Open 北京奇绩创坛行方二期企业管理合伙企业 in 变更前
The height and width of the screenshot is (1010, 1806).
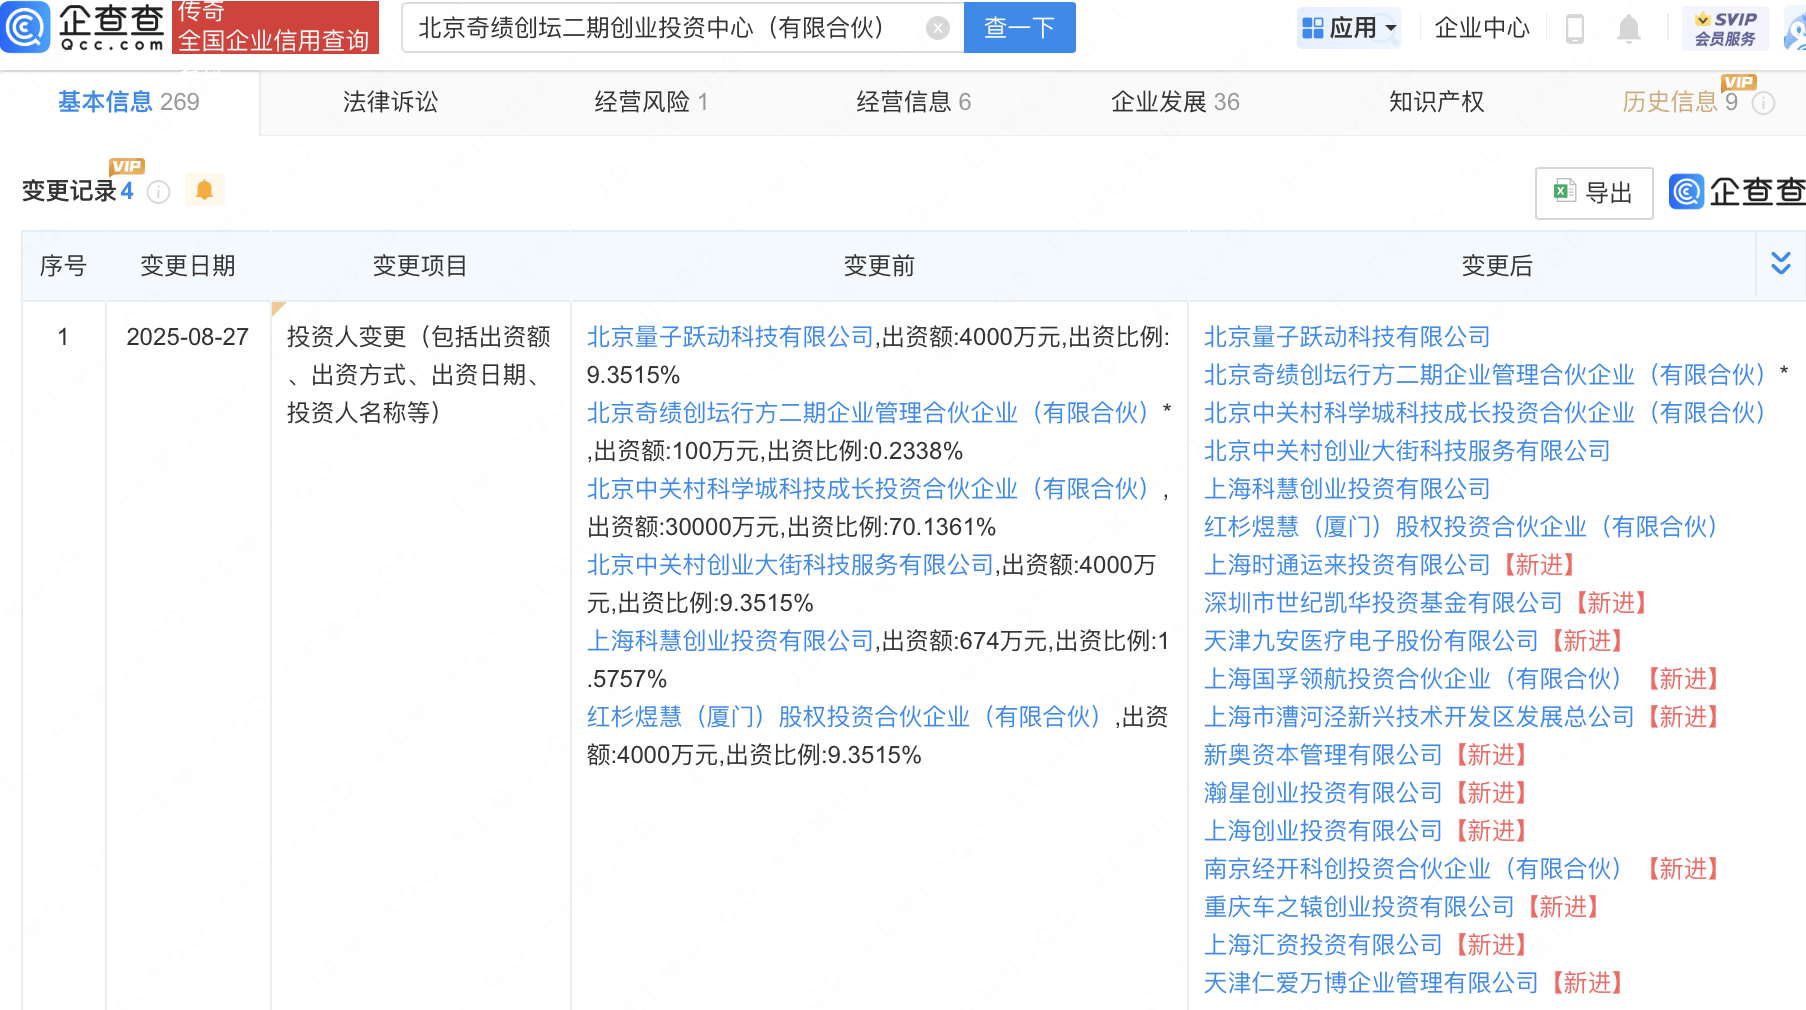click(x=867, y=413)
